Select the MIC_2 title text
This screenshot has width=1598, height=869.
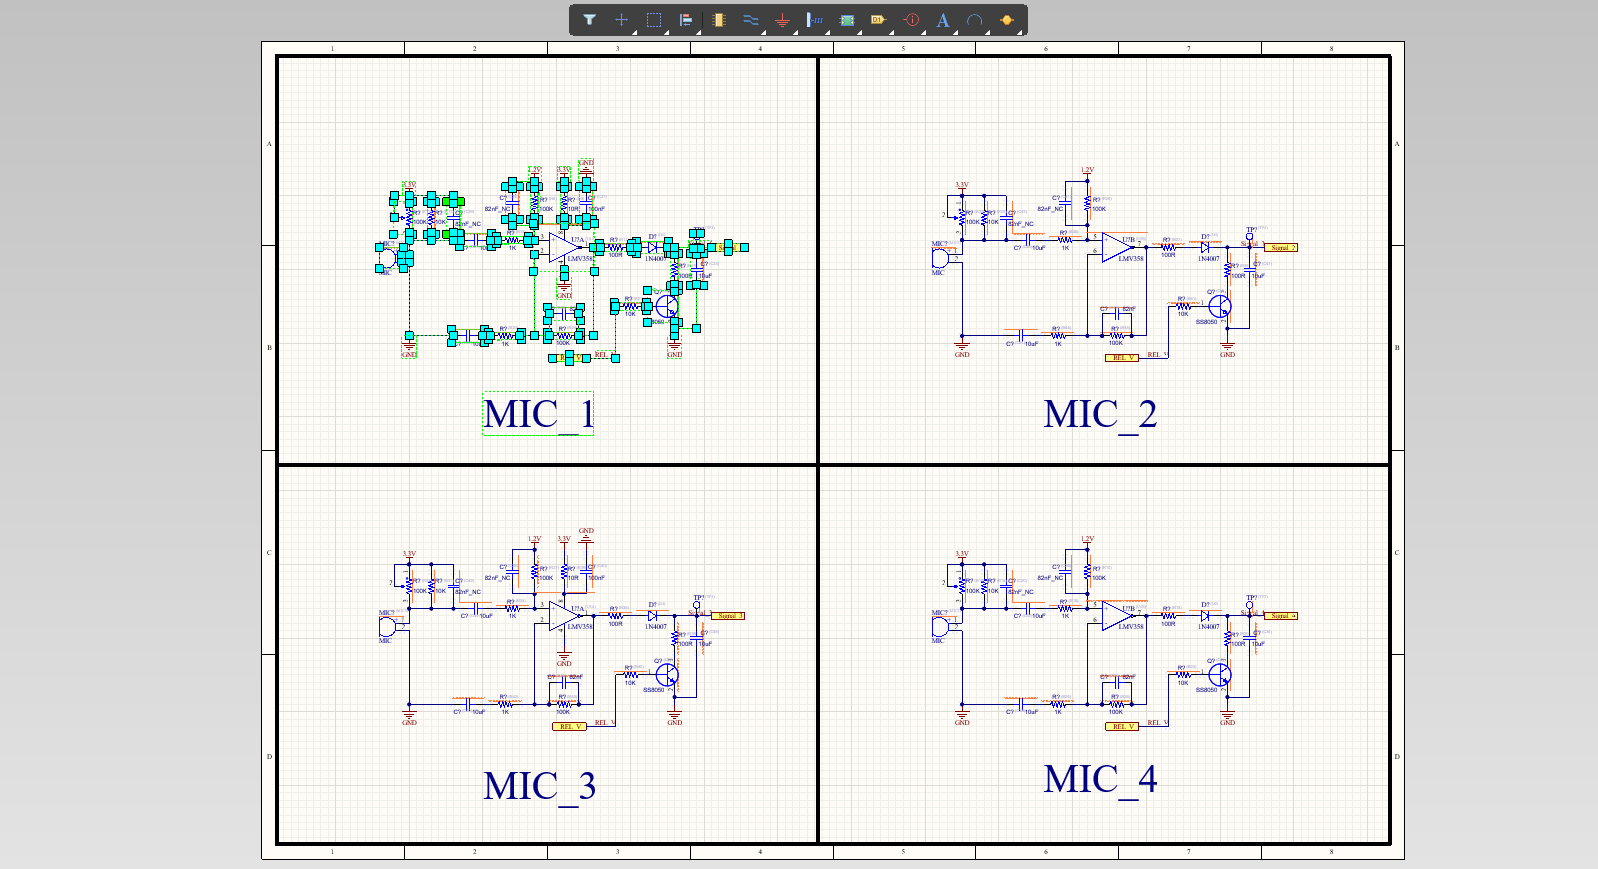coord(1099,414)
